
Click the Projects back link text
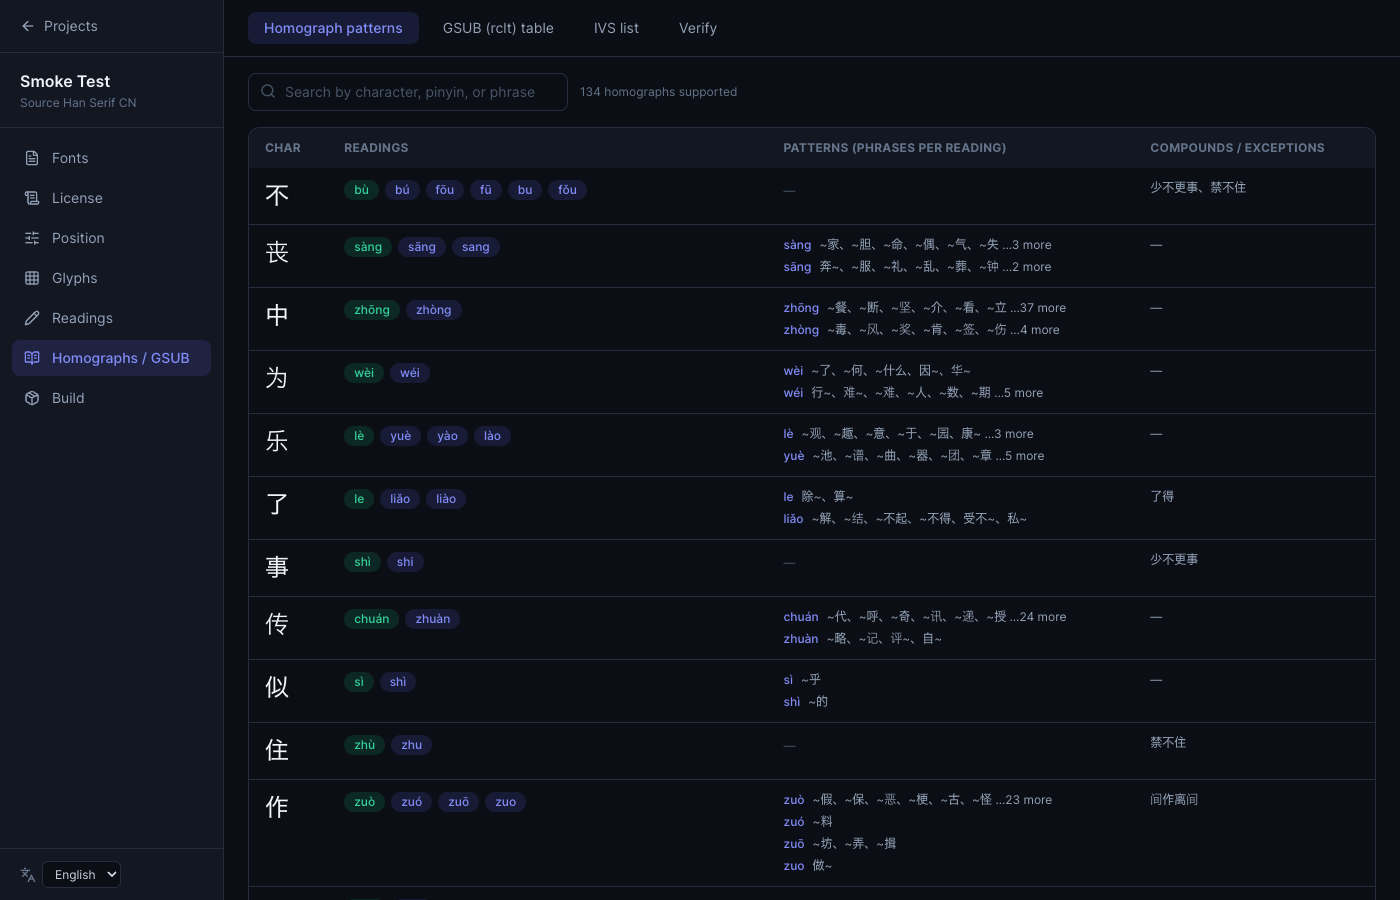coord(71,26)
